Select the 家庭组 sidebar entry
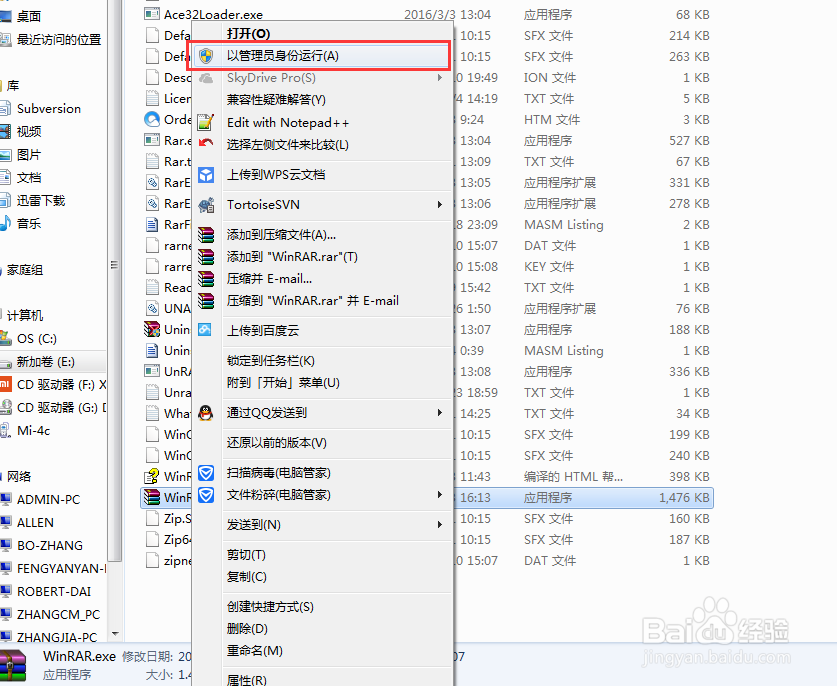 pyautogui.click(x=25, y=270)
